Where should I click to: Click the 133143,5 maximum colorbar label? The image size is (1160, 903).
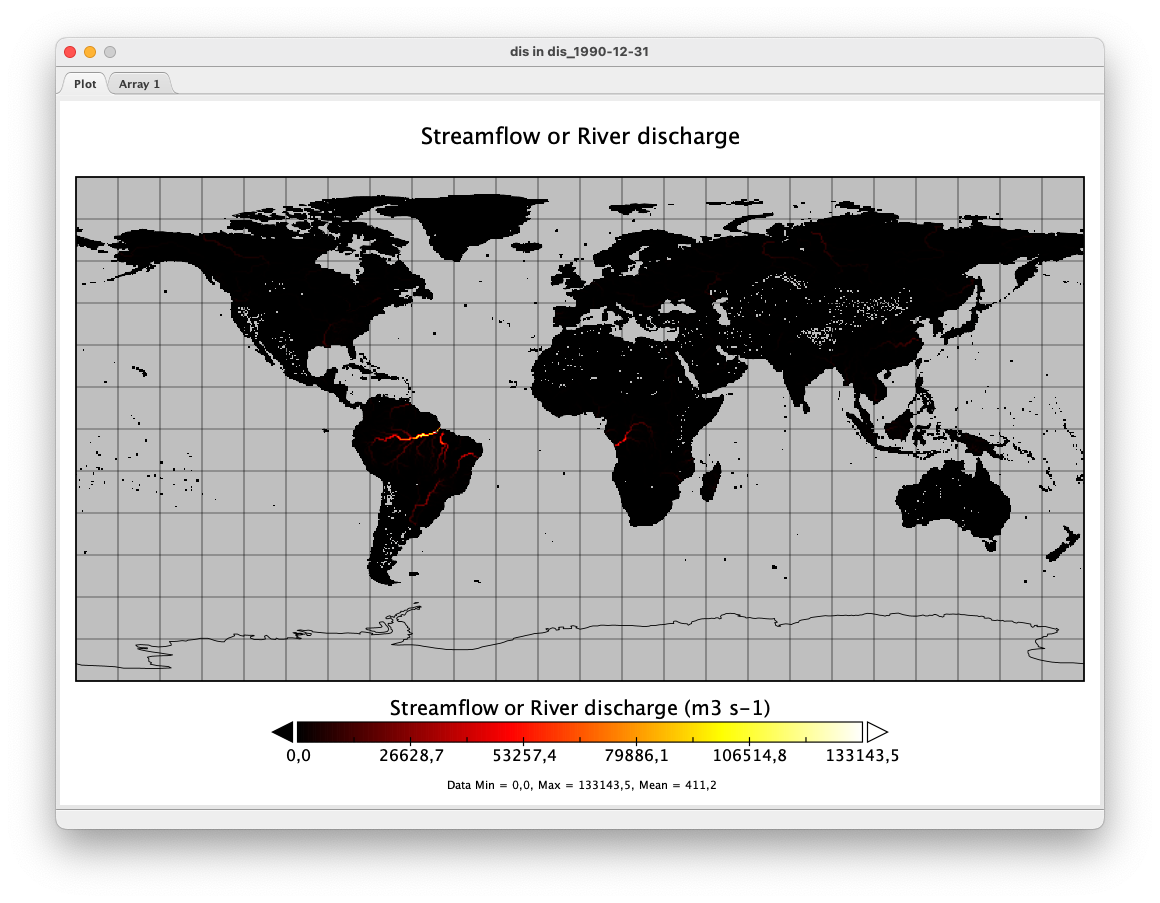[x=862, y=756]
